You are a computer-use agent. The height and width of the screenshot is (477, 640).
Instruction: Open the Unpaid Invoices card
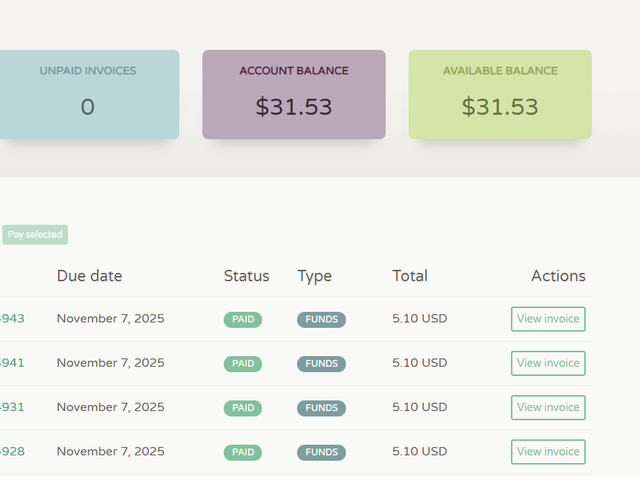(88, 94)
